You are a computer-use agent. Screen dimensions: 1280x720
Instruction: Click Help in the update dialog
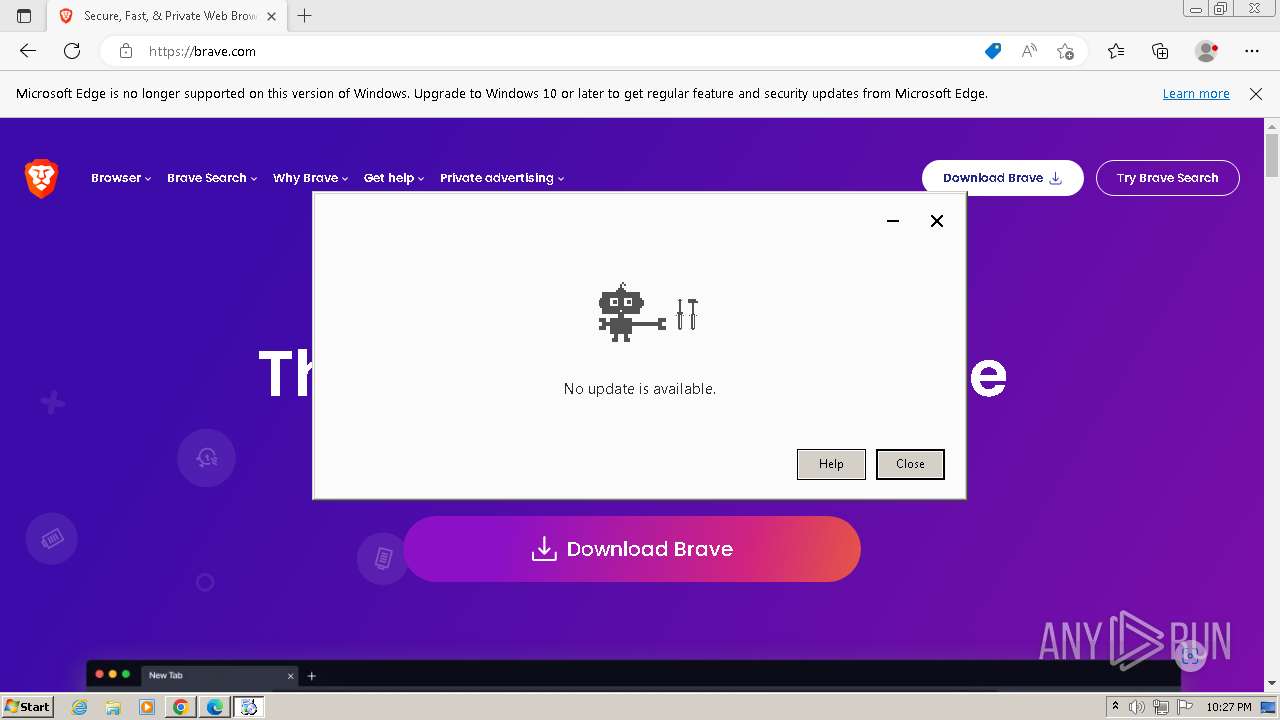(x=831, y=464)
